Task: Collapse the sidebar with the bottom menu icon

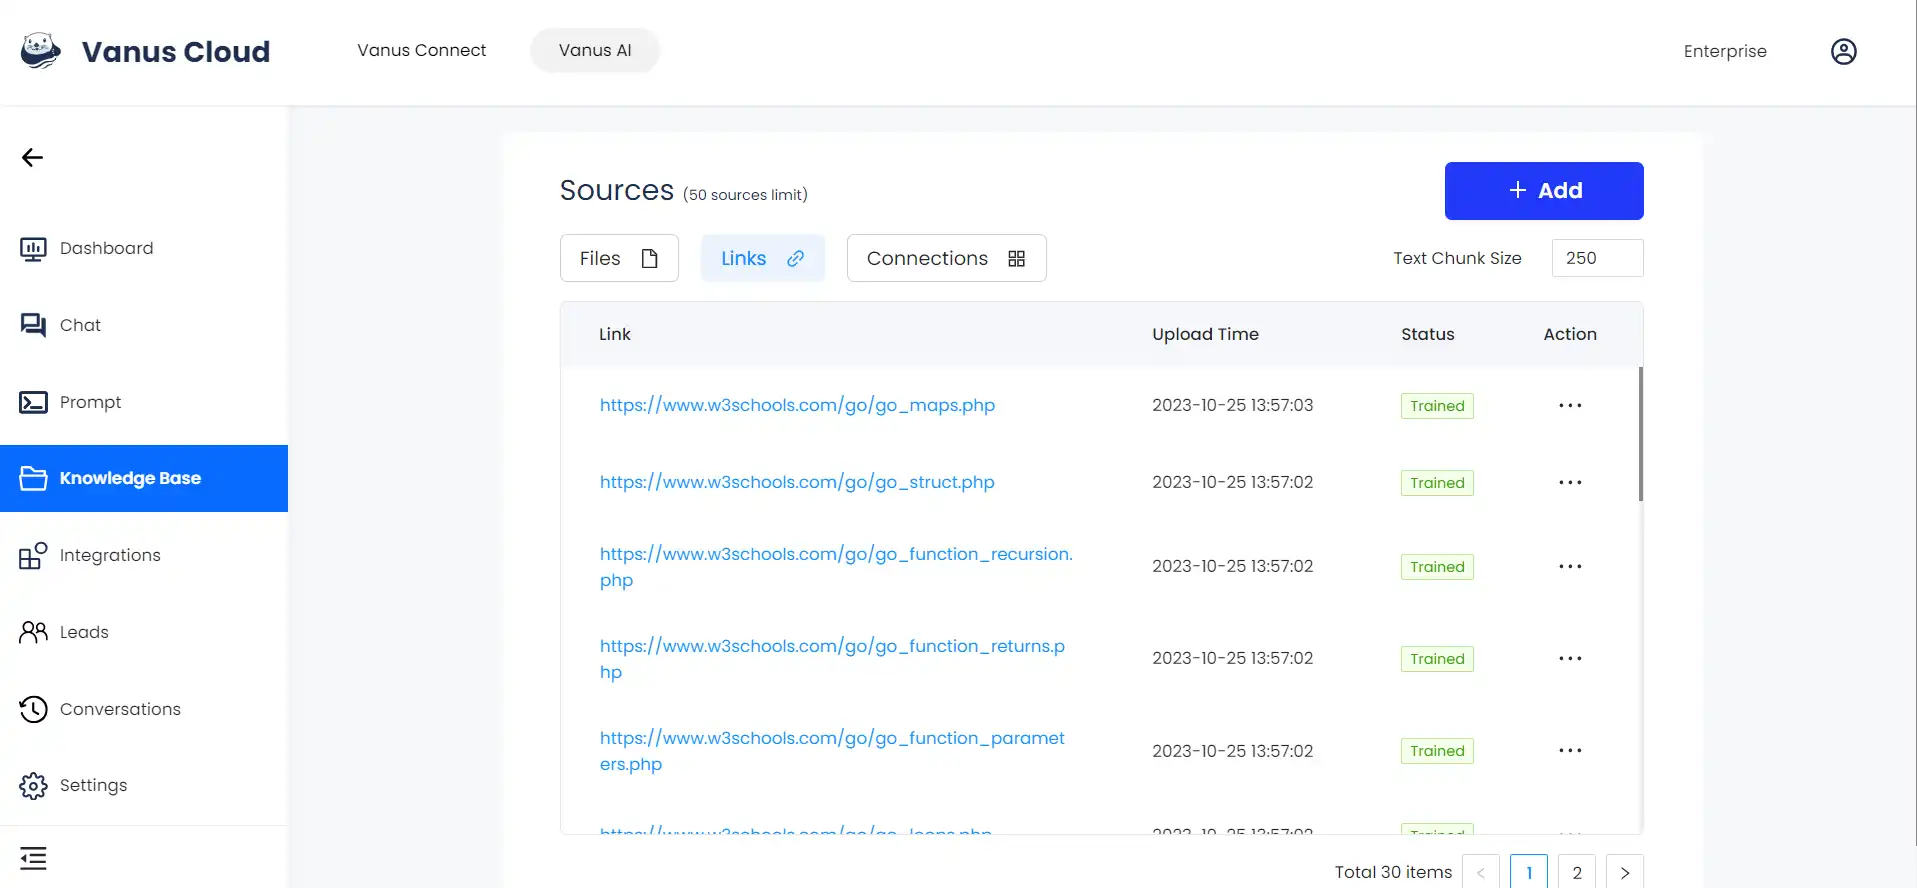Action: (33, 858)
